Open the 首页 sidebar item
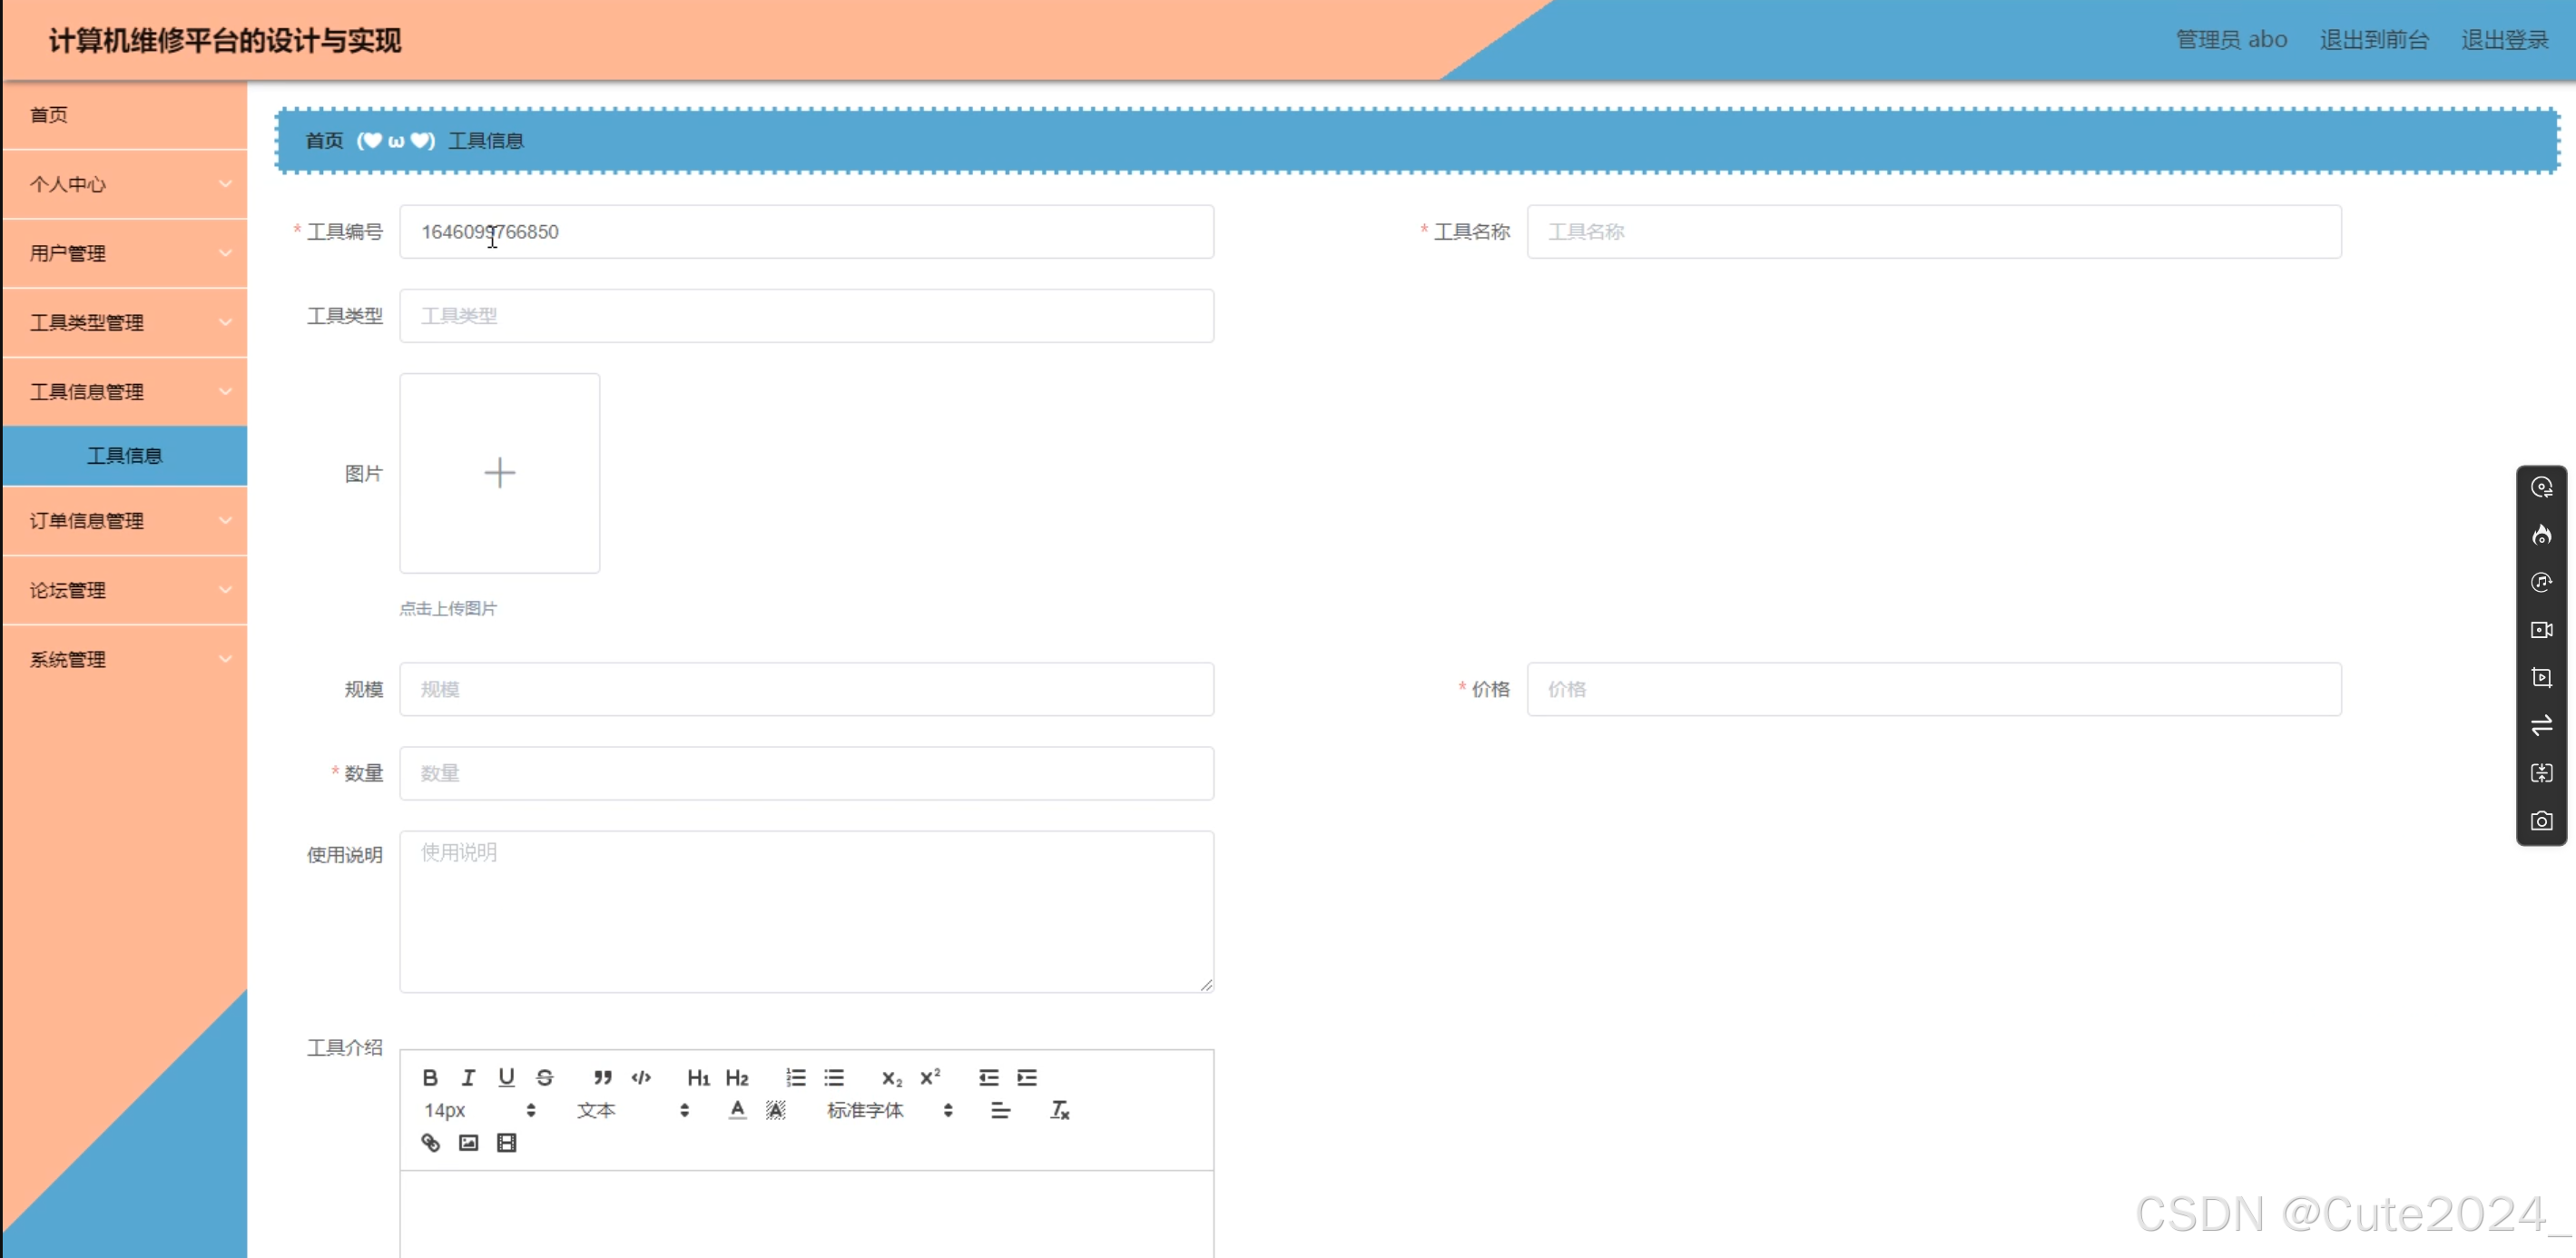 pos(50,115)
